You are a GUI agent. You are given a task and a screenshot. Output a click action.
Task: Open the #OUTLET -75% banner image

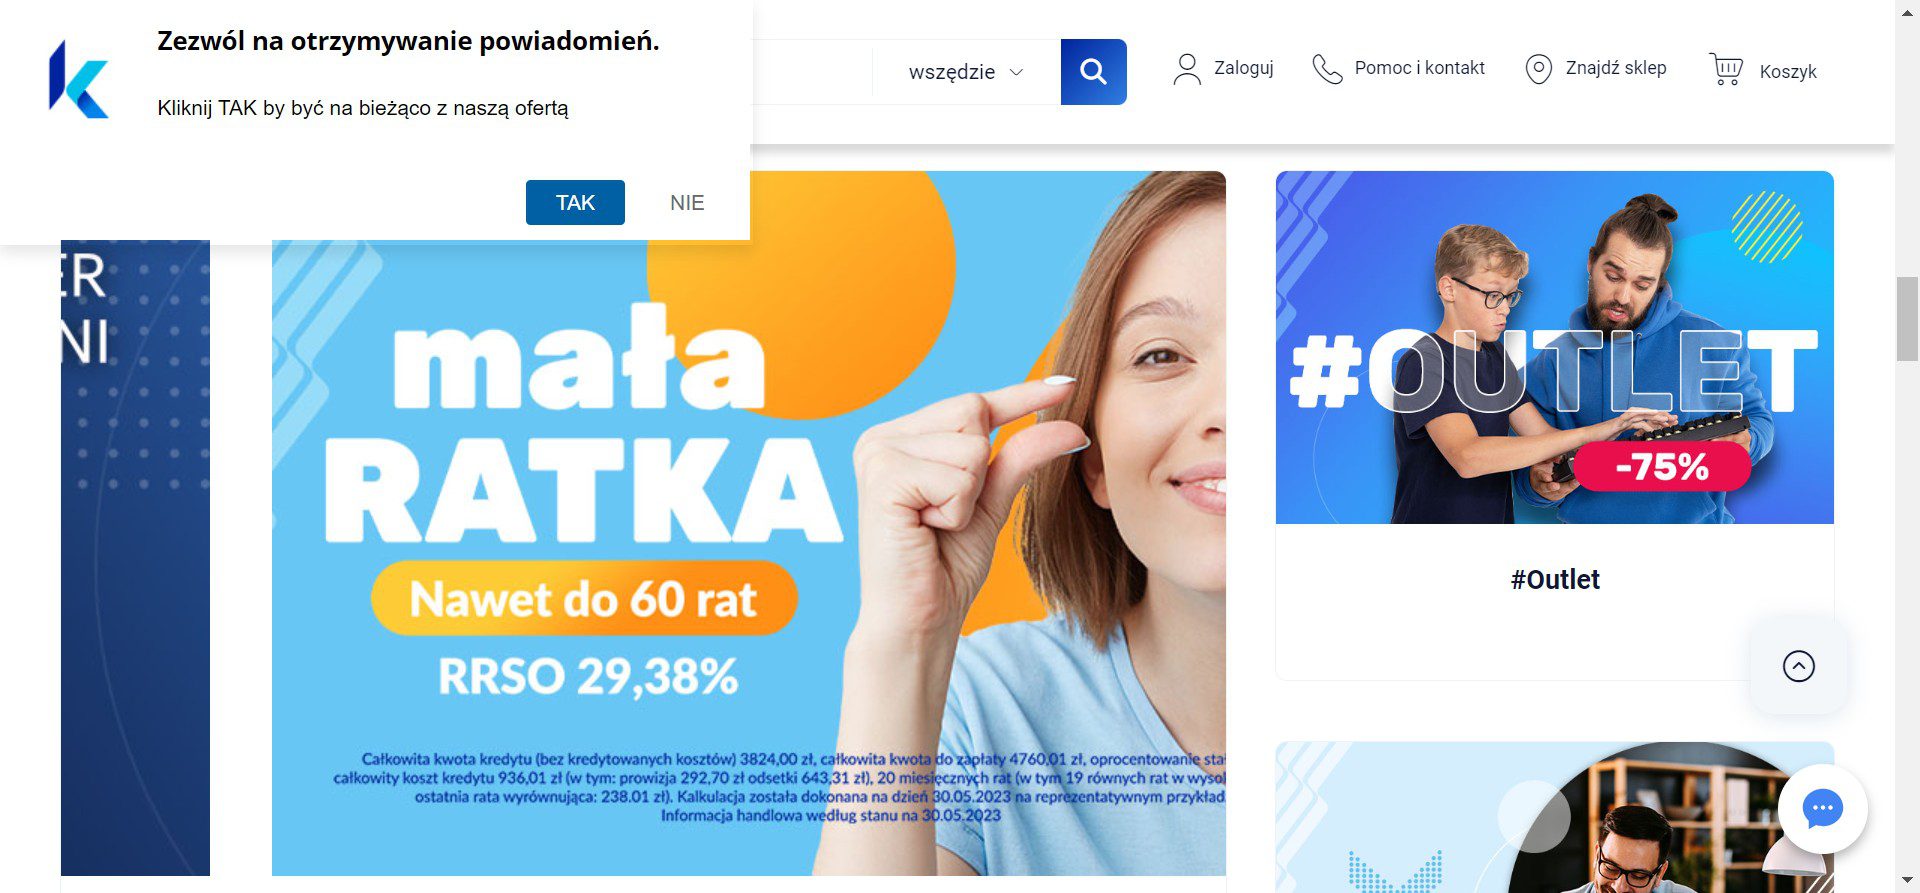pyautogui.click(x=1554, y=347)
